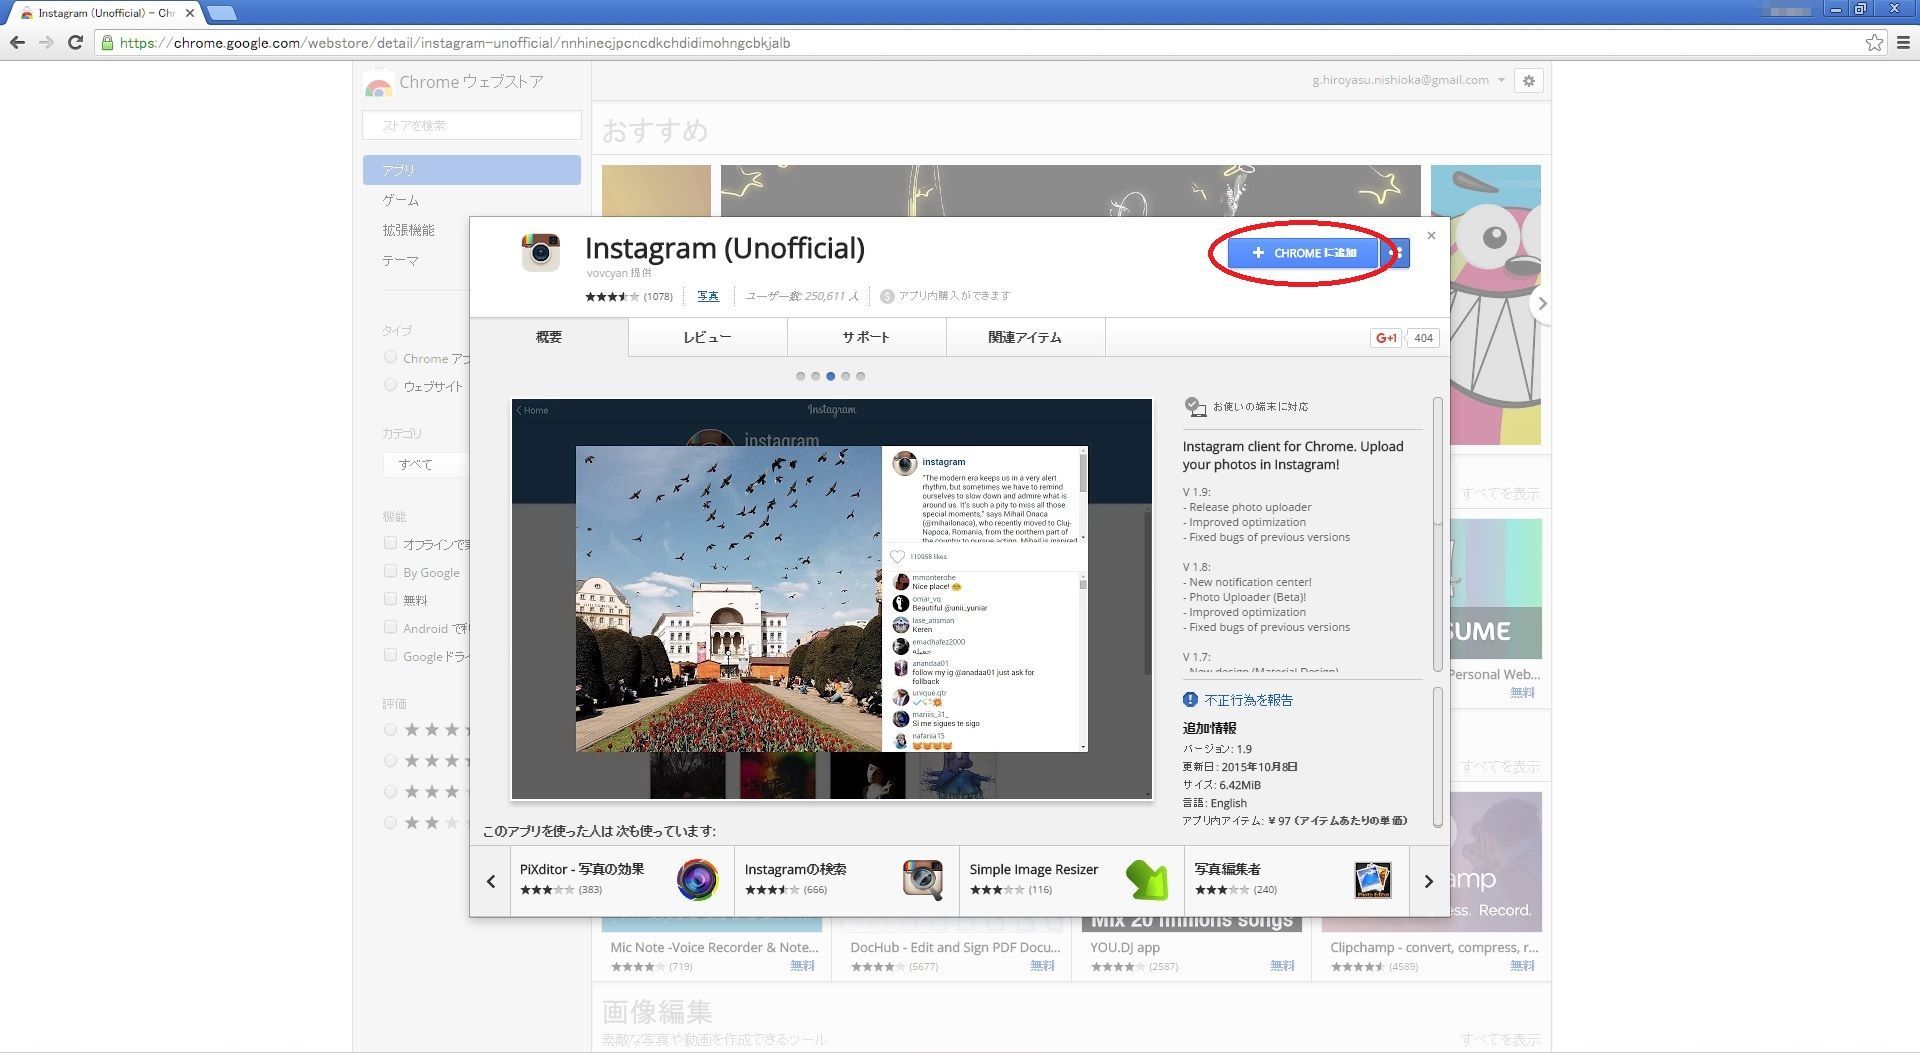This screenshot has width=1920, height=1053.
Task: Advance the featured carousel with right chevron
Action: [1541, 303]
